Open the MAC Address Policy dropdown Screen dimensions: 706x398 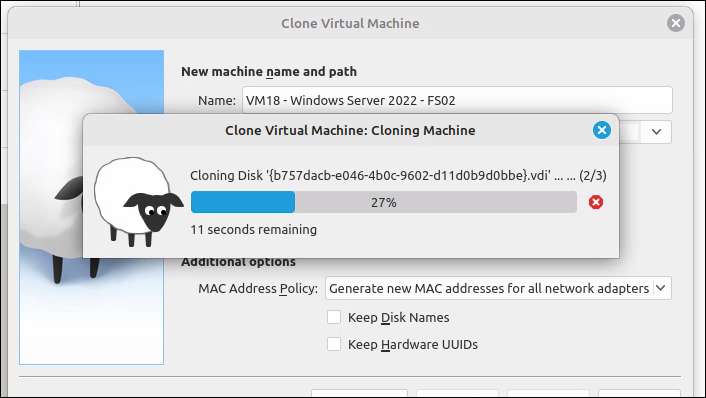(x=498, y=288)
